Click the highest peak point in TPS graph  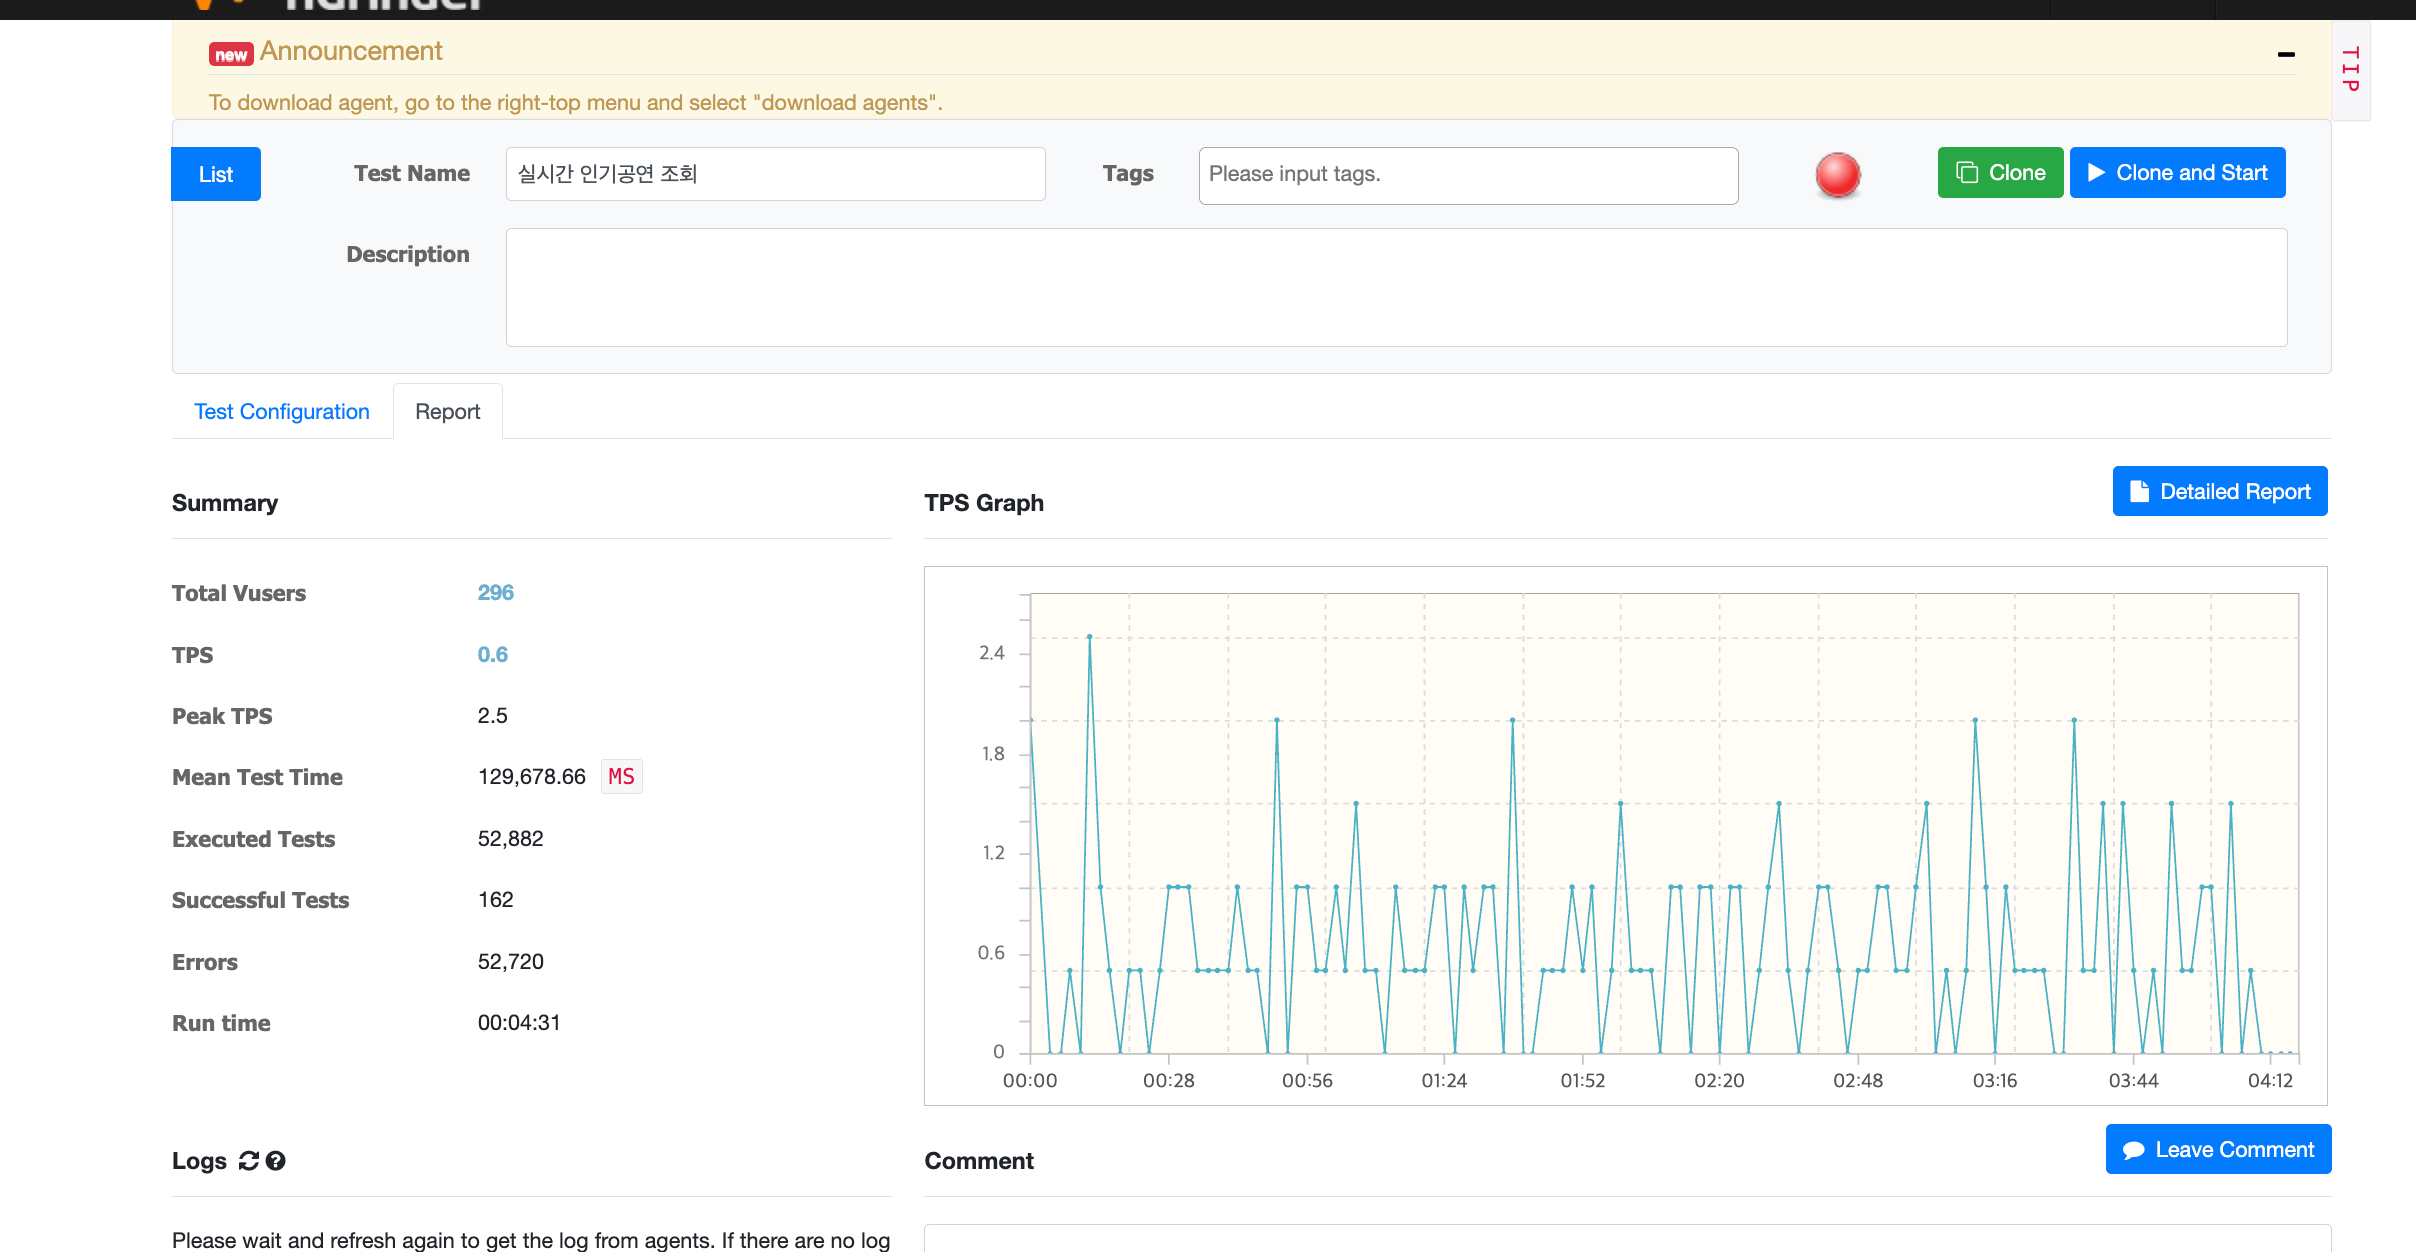point(1089,636)
